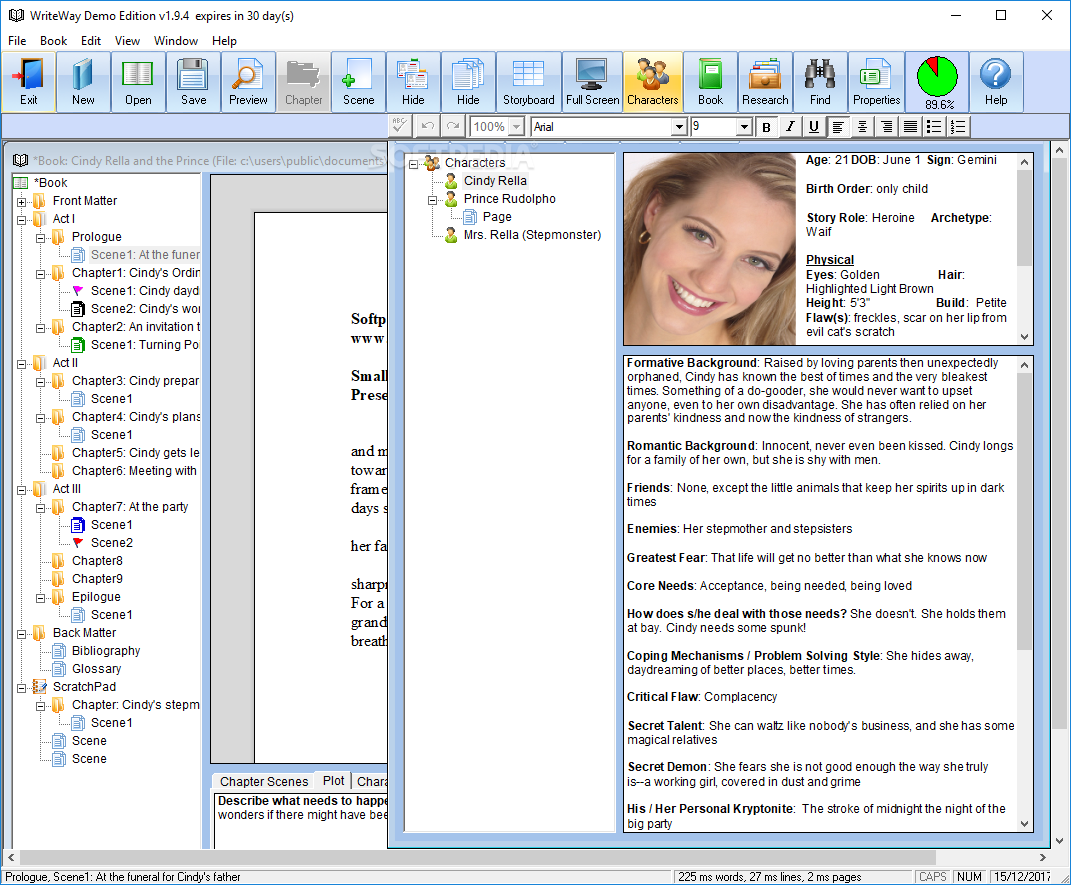Screen dimensions: 1071x885
Task: Toggle Italic formatting
Action: tap(790, 126)
